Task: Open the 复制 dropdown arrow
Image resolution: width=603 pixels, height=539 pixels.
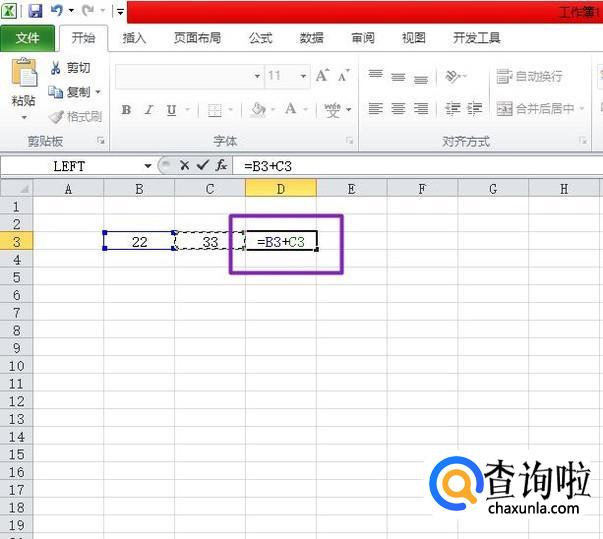Action: point(98,92)
